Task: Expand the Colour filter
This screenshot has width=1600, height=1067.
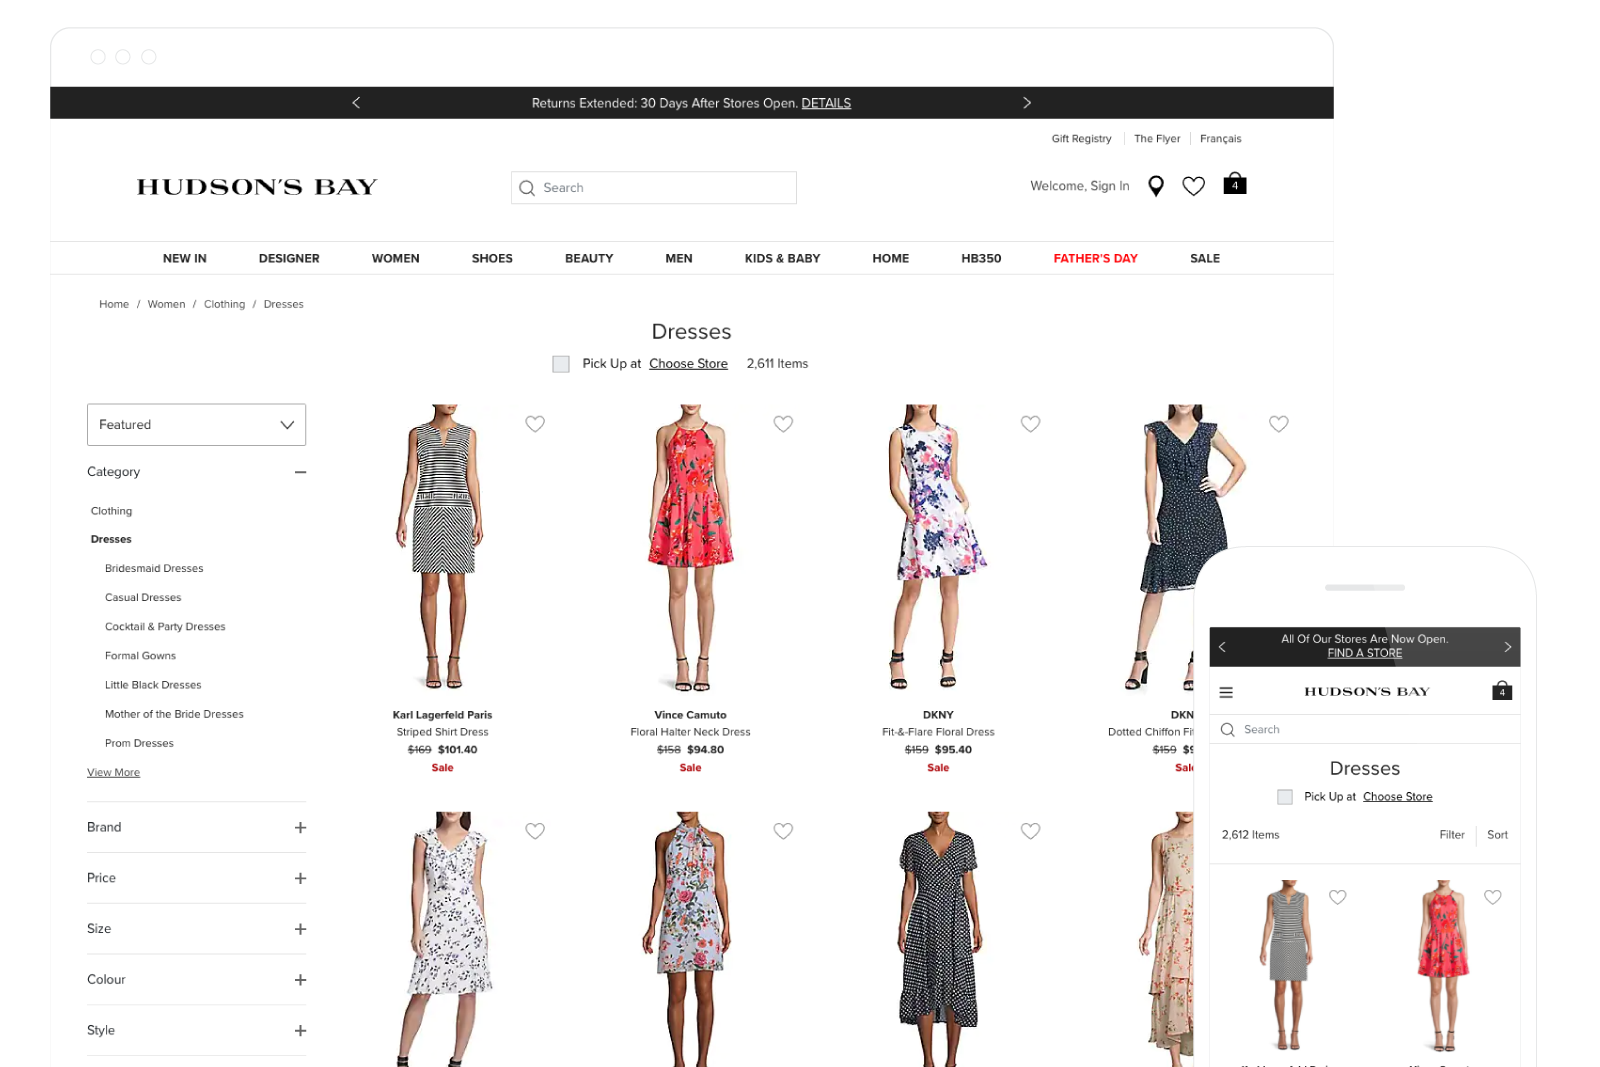Action: [x=300, y=980]
